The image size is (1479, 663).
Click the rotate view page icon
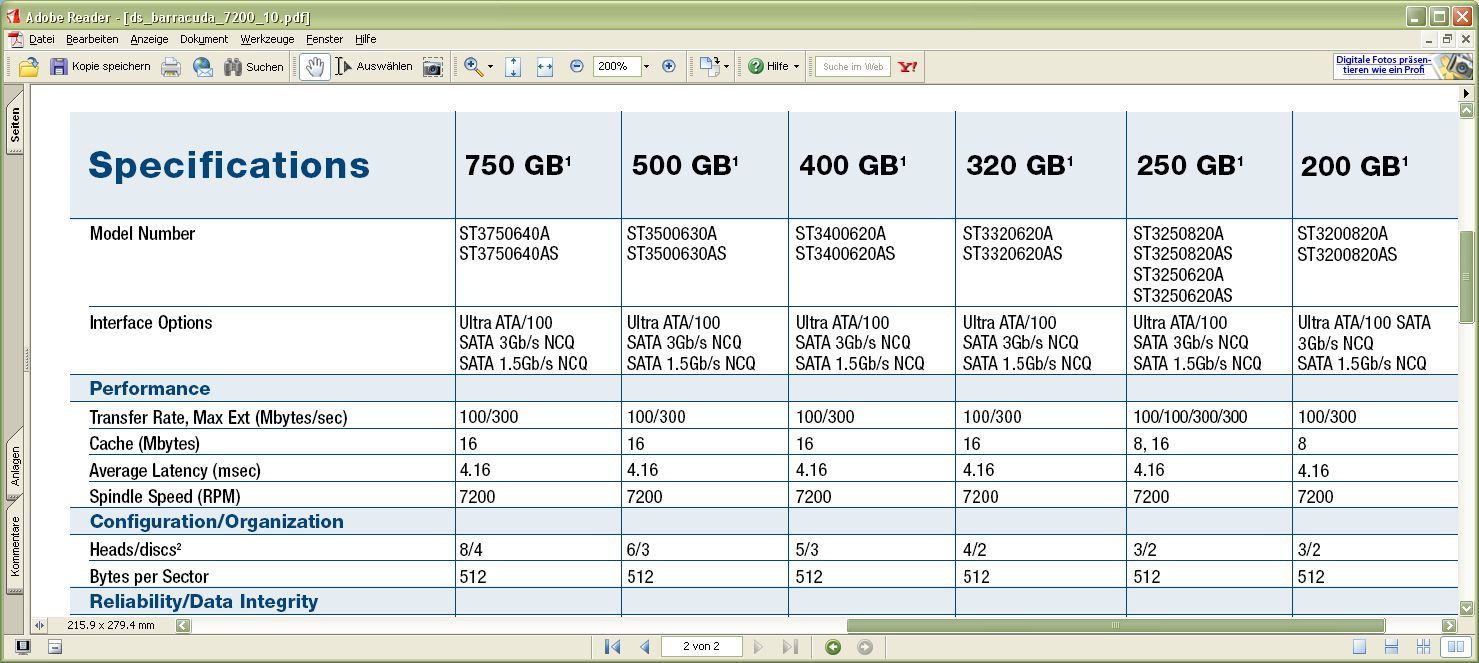click(709, 67)
